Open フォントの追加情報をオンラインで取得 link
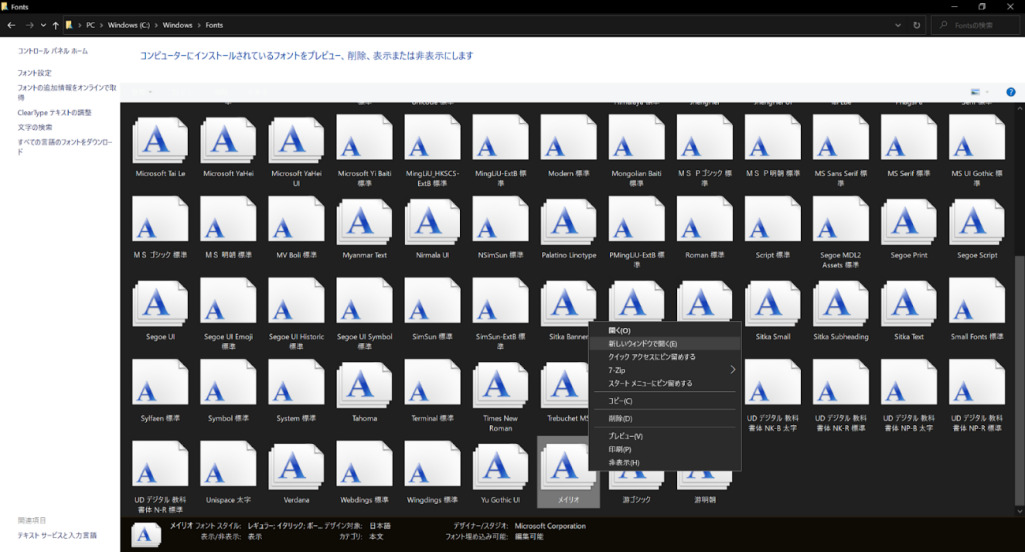1025x552 pixels. (x=67, y=92)
